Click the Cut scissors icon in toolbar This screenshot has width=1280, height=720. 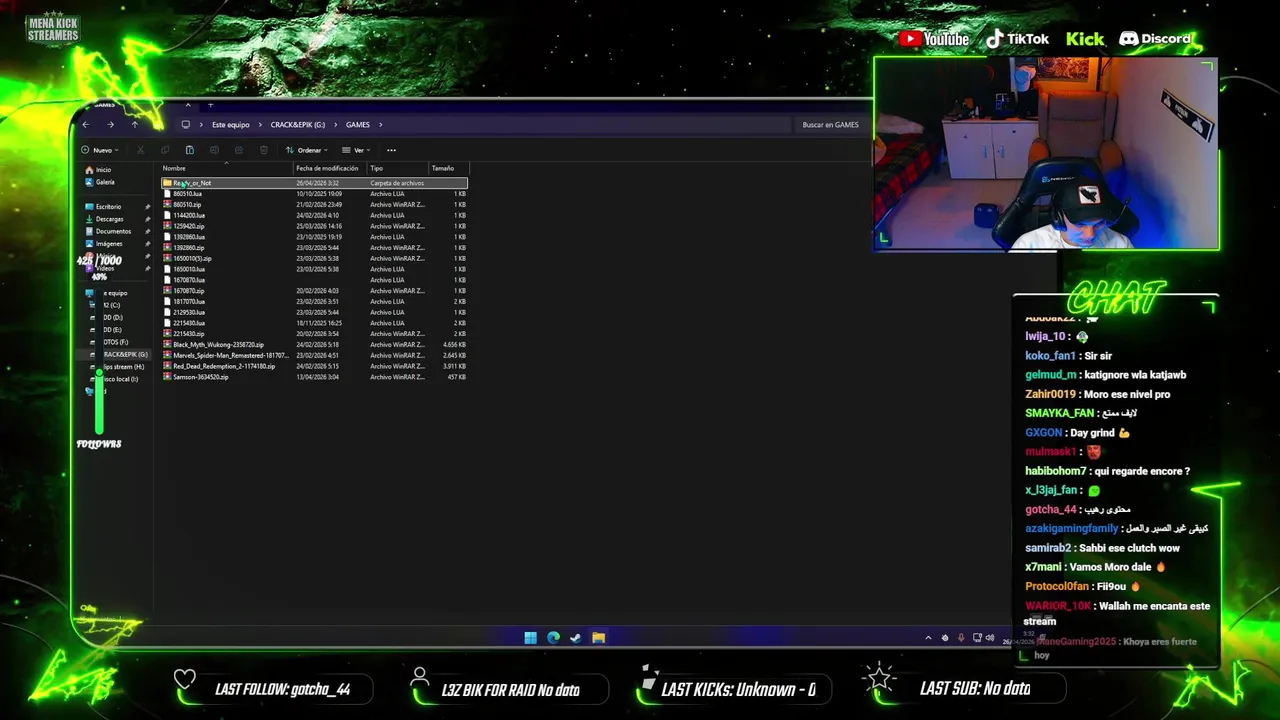click(x=140, y=150)
